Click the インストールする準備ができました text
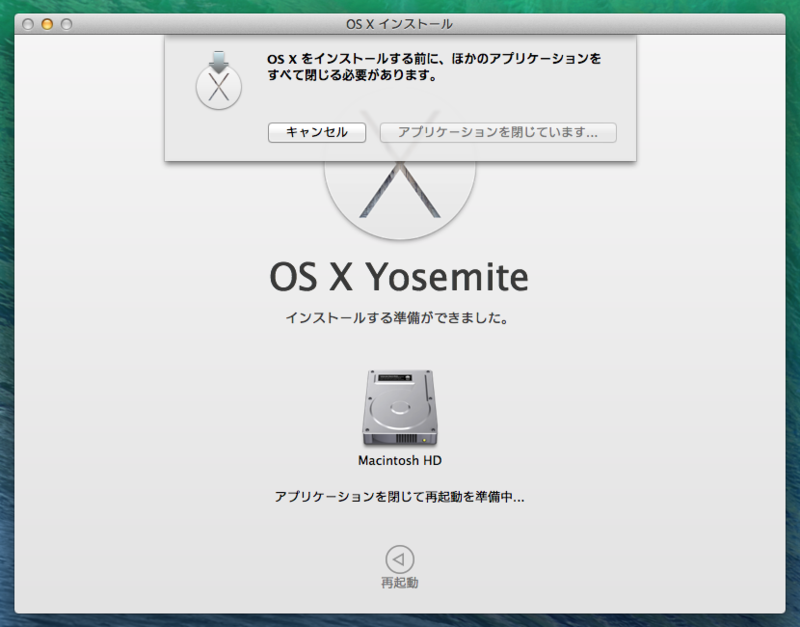This screenshot has width=800, height=627. click(397, 318)
